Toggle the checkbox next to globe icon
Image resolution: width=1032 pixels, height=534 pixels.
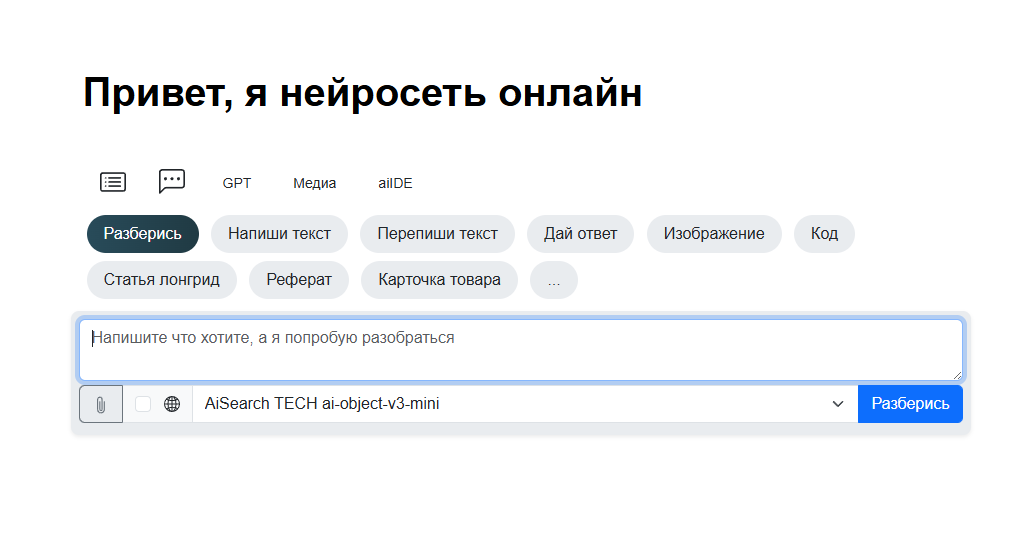[143, 404]
